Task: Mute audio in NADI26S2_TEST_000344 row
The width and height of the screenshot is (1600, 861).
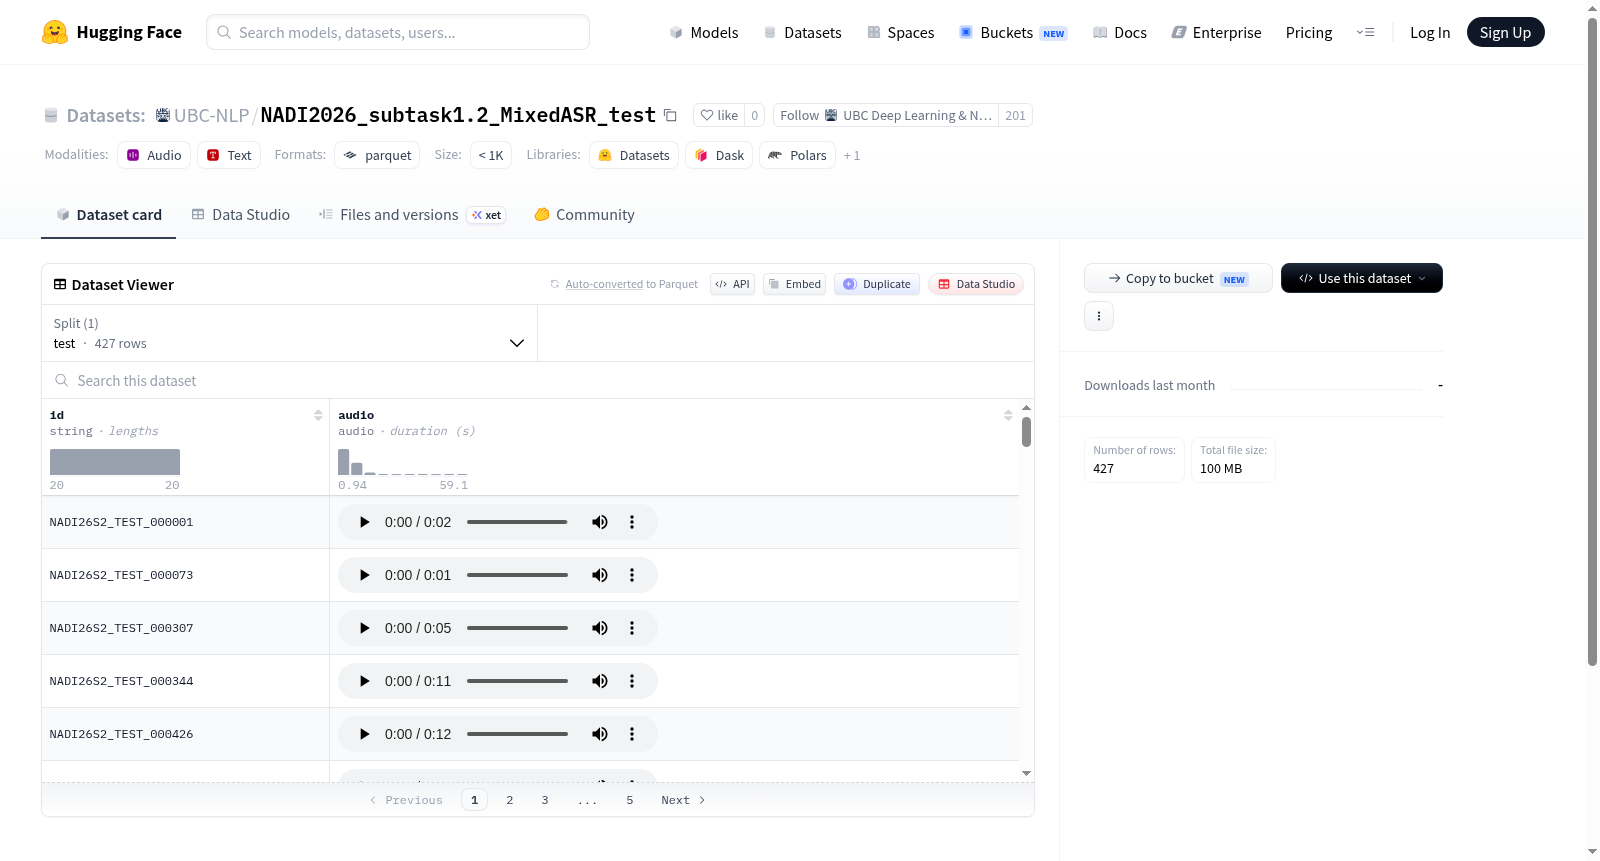Action: pos(600,681)
